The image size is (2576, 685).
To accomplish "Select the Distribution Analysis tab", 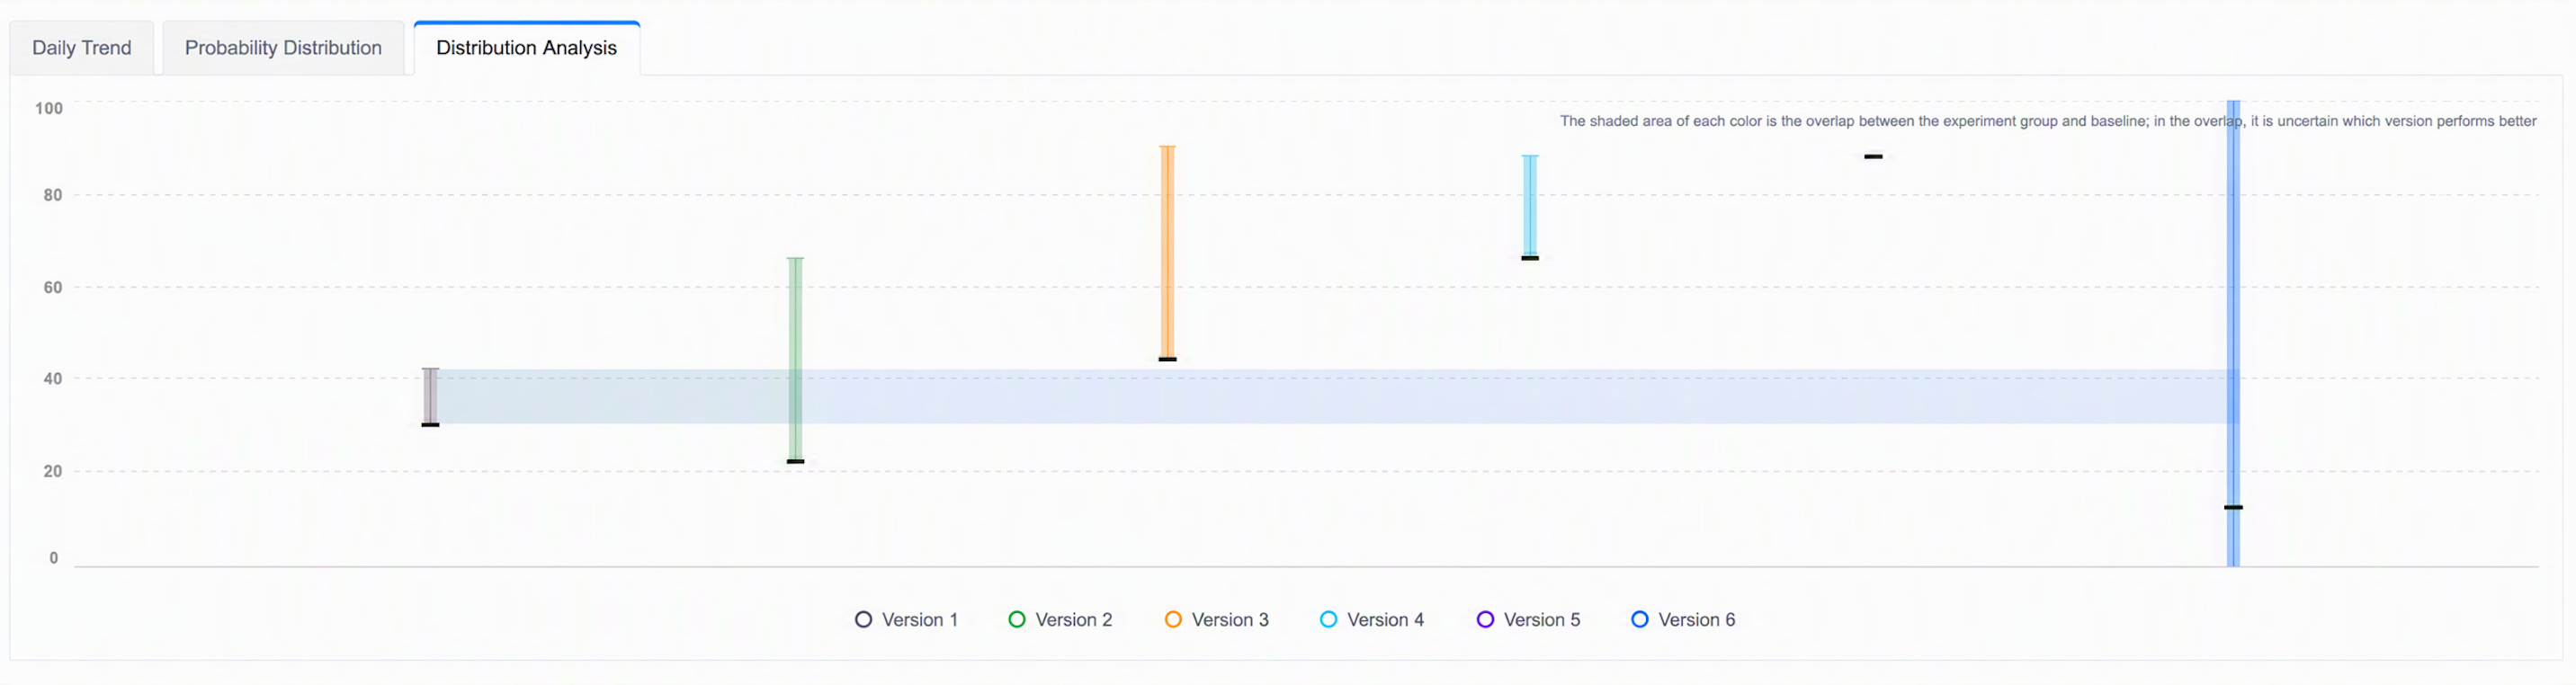I will click(526, 48).
